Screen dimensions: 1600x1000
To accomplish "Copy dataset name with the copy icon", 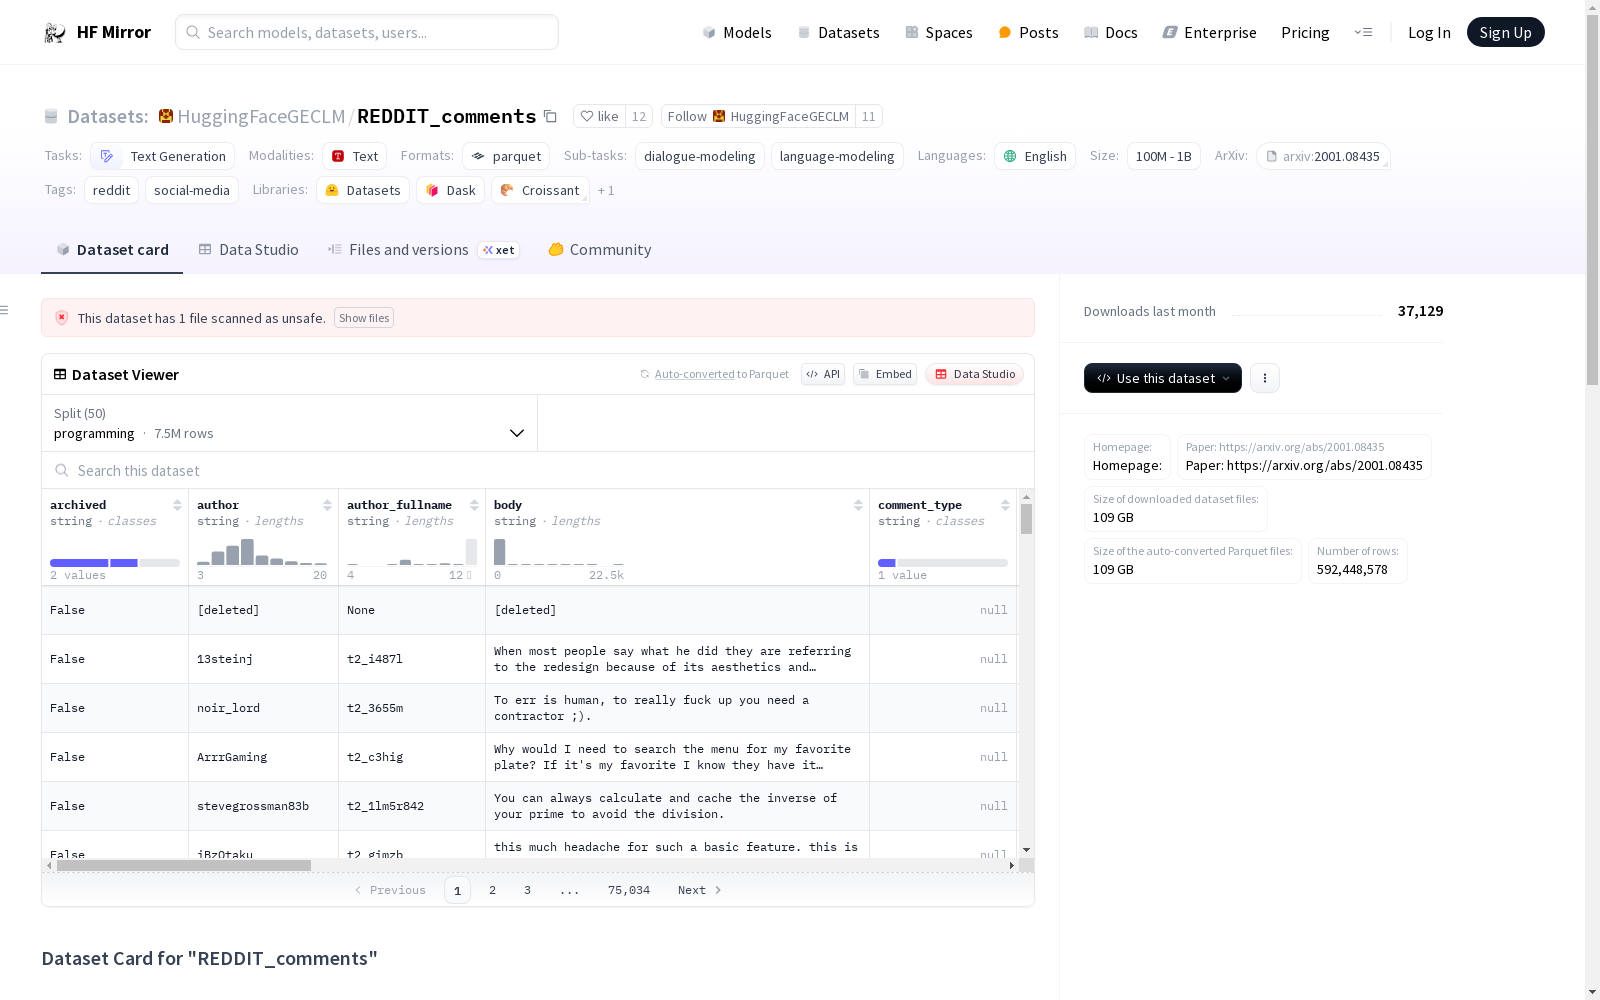I will [x=550, y=116].
